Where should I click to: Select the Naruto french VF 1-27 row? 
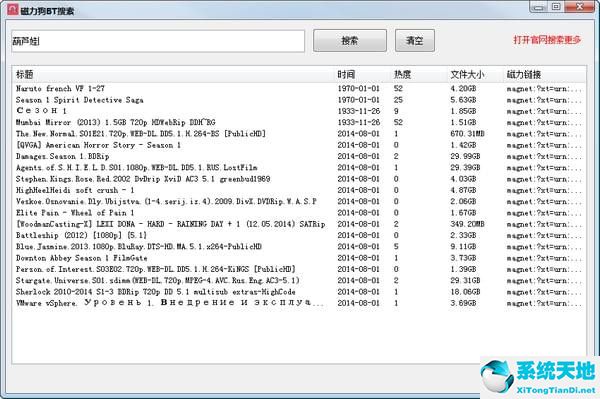(x=298, y=88)
